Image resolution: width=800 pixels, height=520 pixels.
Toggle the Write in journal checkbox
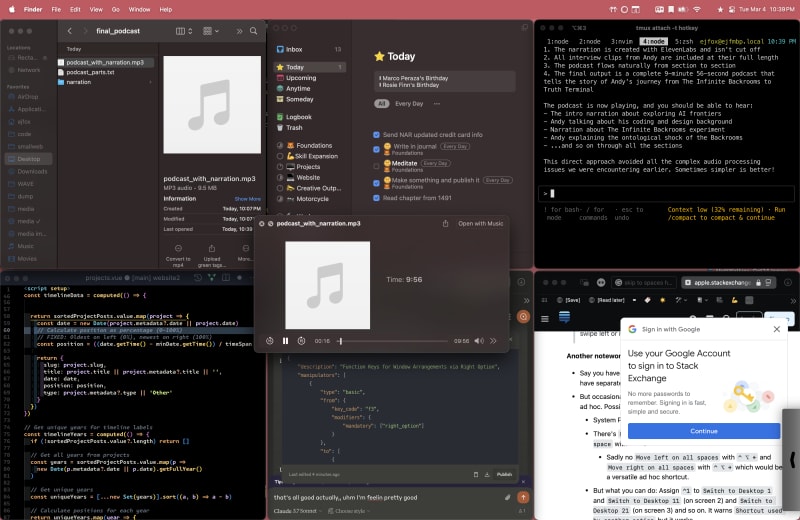[x=377, y=150]
